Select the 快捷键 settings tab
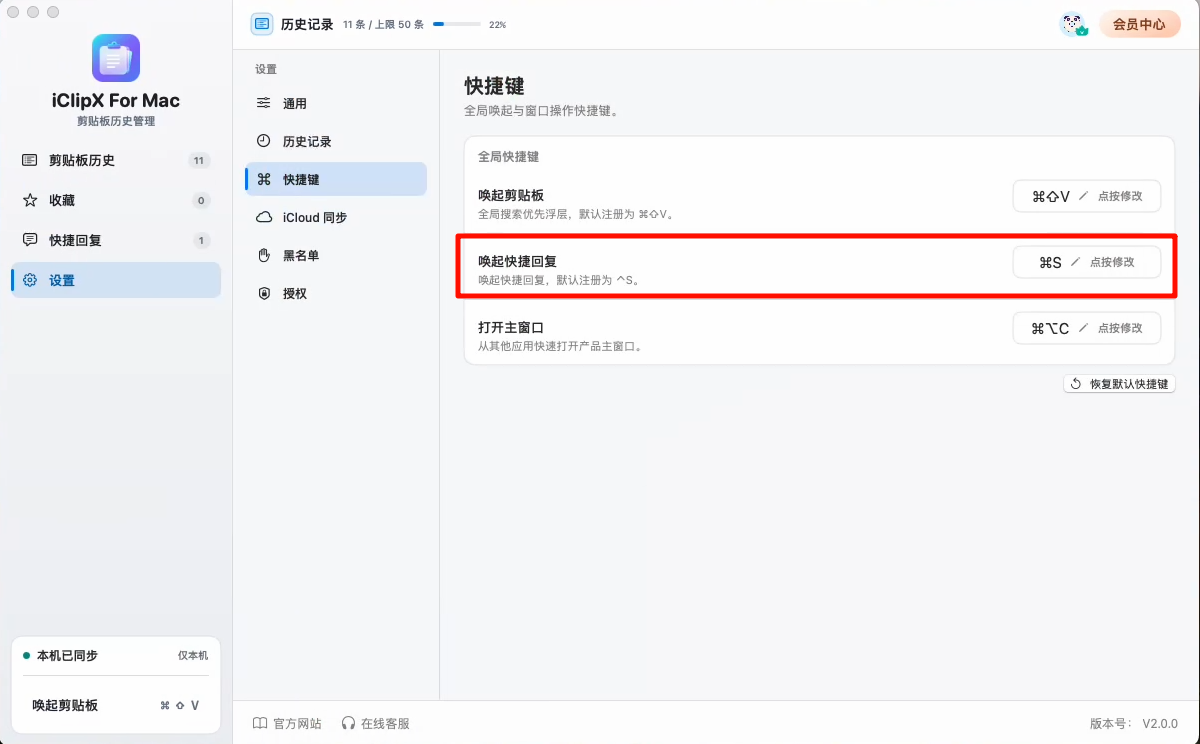Viewport: 1200px width, 744px height. (336, 179)
